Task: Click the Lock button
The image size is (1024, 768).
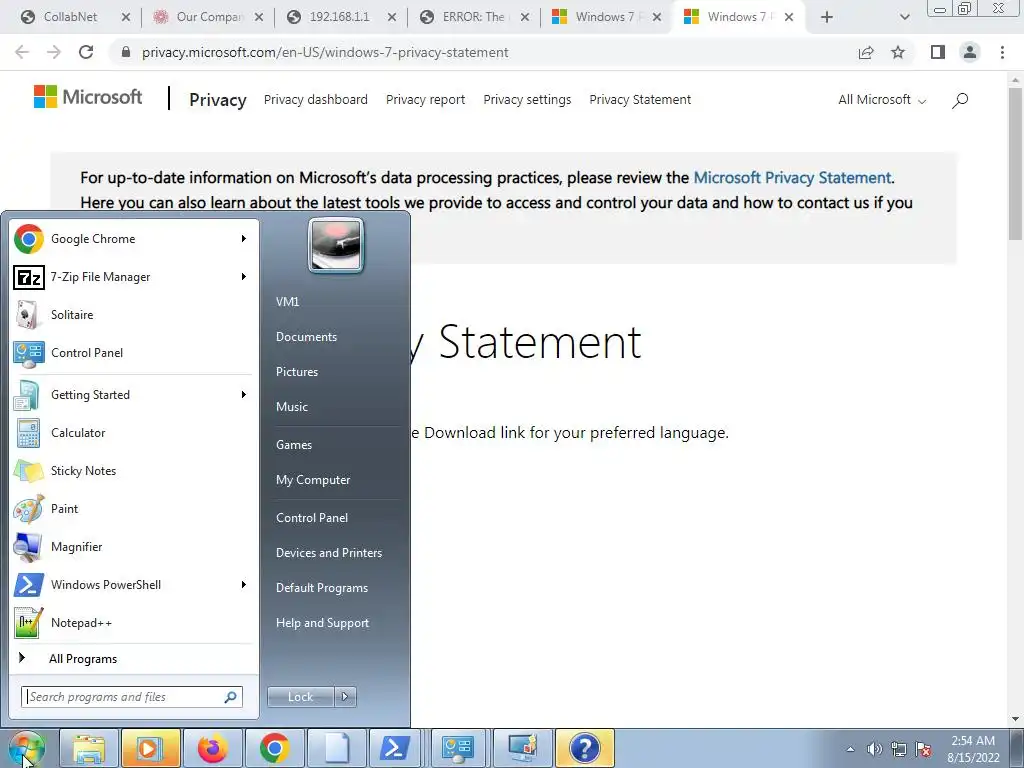Action: click(300, 697)
